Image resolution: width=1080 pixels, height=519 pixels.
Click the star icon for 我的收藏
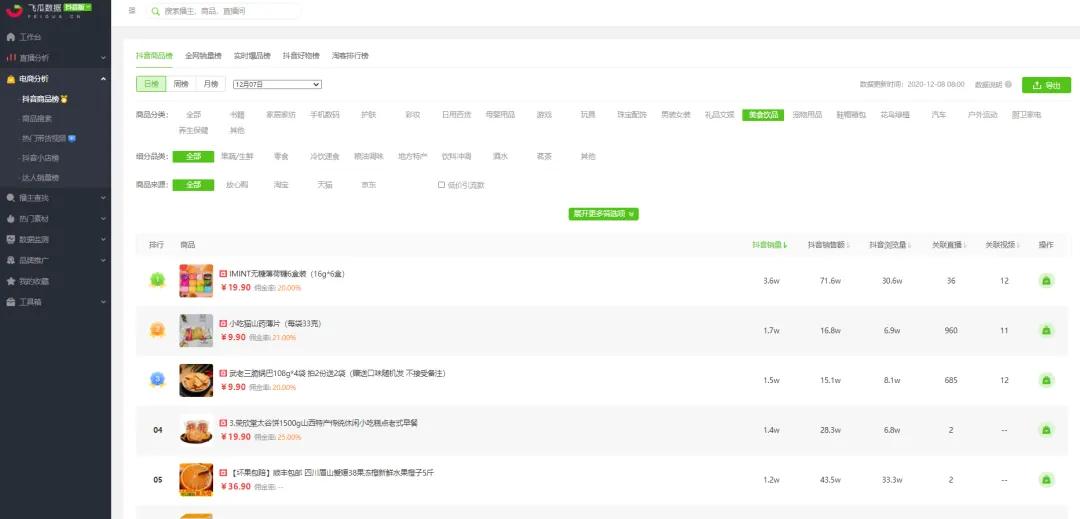click(x=10, y=282)
